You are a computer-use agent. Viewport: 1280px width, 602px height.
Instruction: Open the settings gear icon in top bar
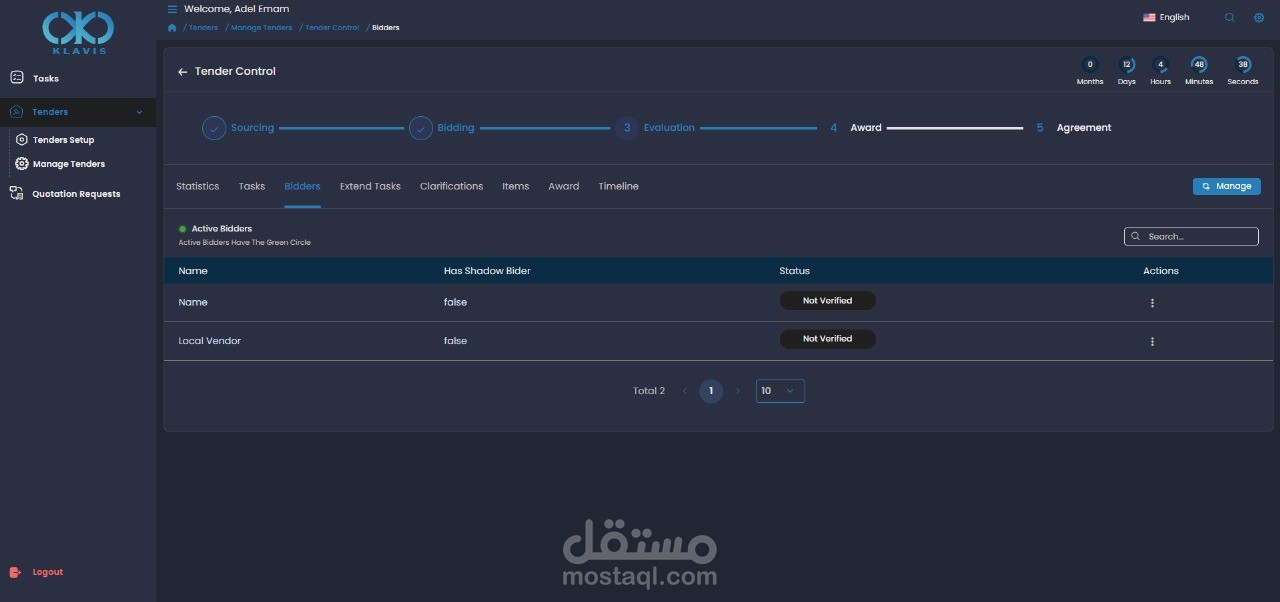coord(1259,17)
